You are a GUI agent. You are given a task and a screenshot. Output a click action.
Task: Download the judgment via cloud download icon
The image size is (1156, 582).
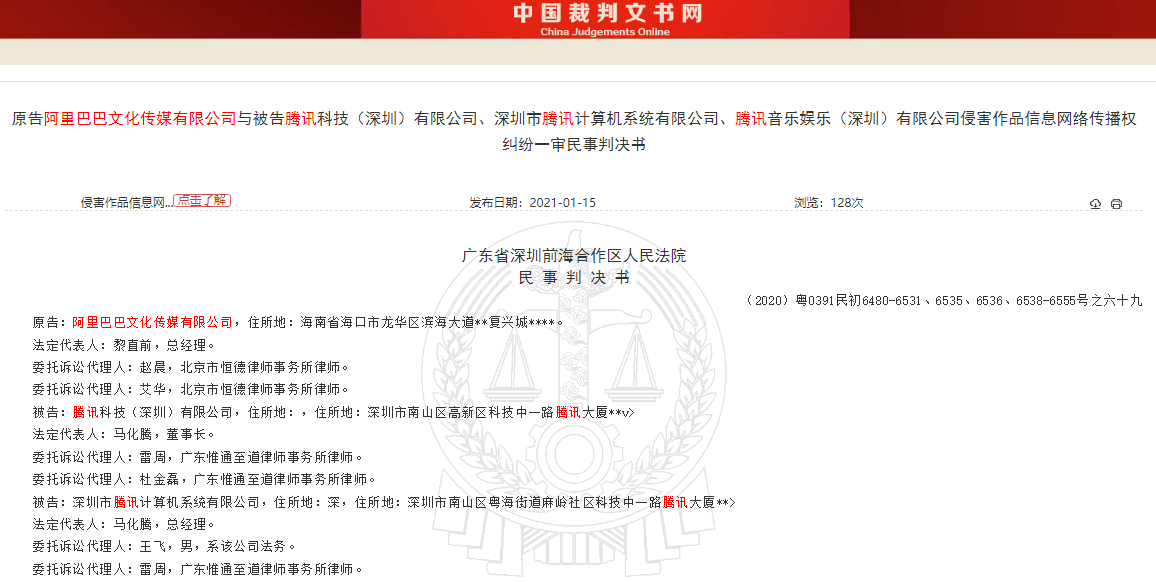(x=1095, y=204)
